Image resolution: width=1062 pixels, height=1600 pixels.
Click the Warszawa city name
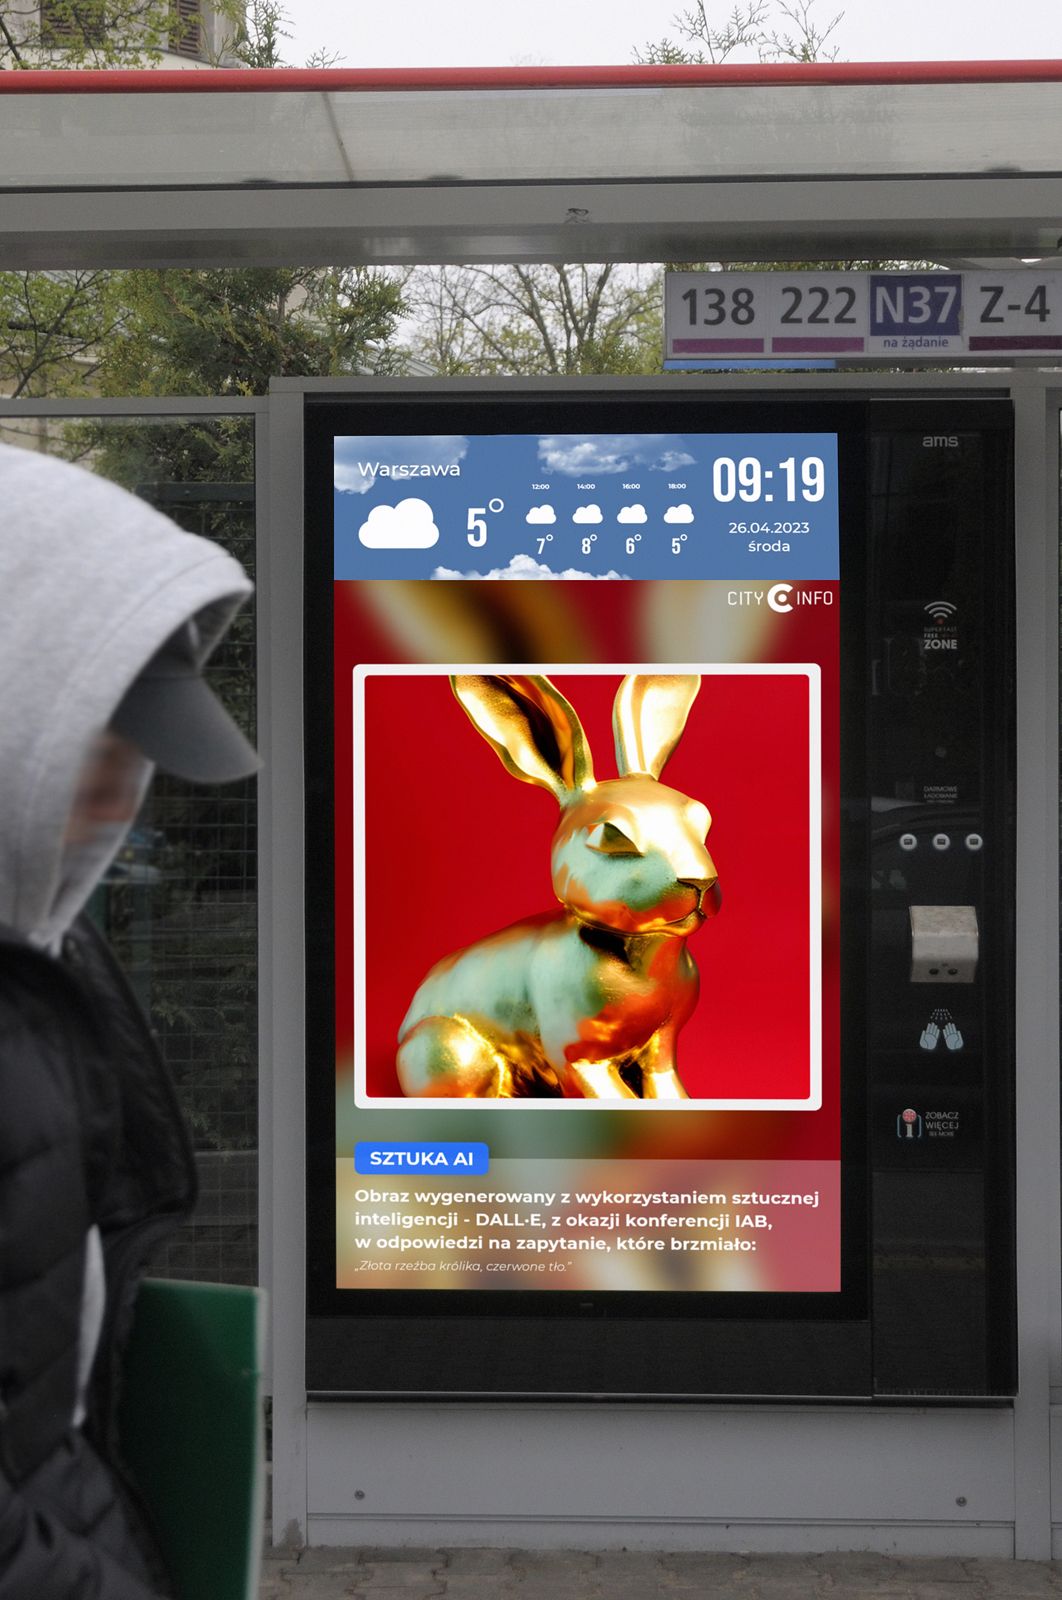tap(409, 469)
